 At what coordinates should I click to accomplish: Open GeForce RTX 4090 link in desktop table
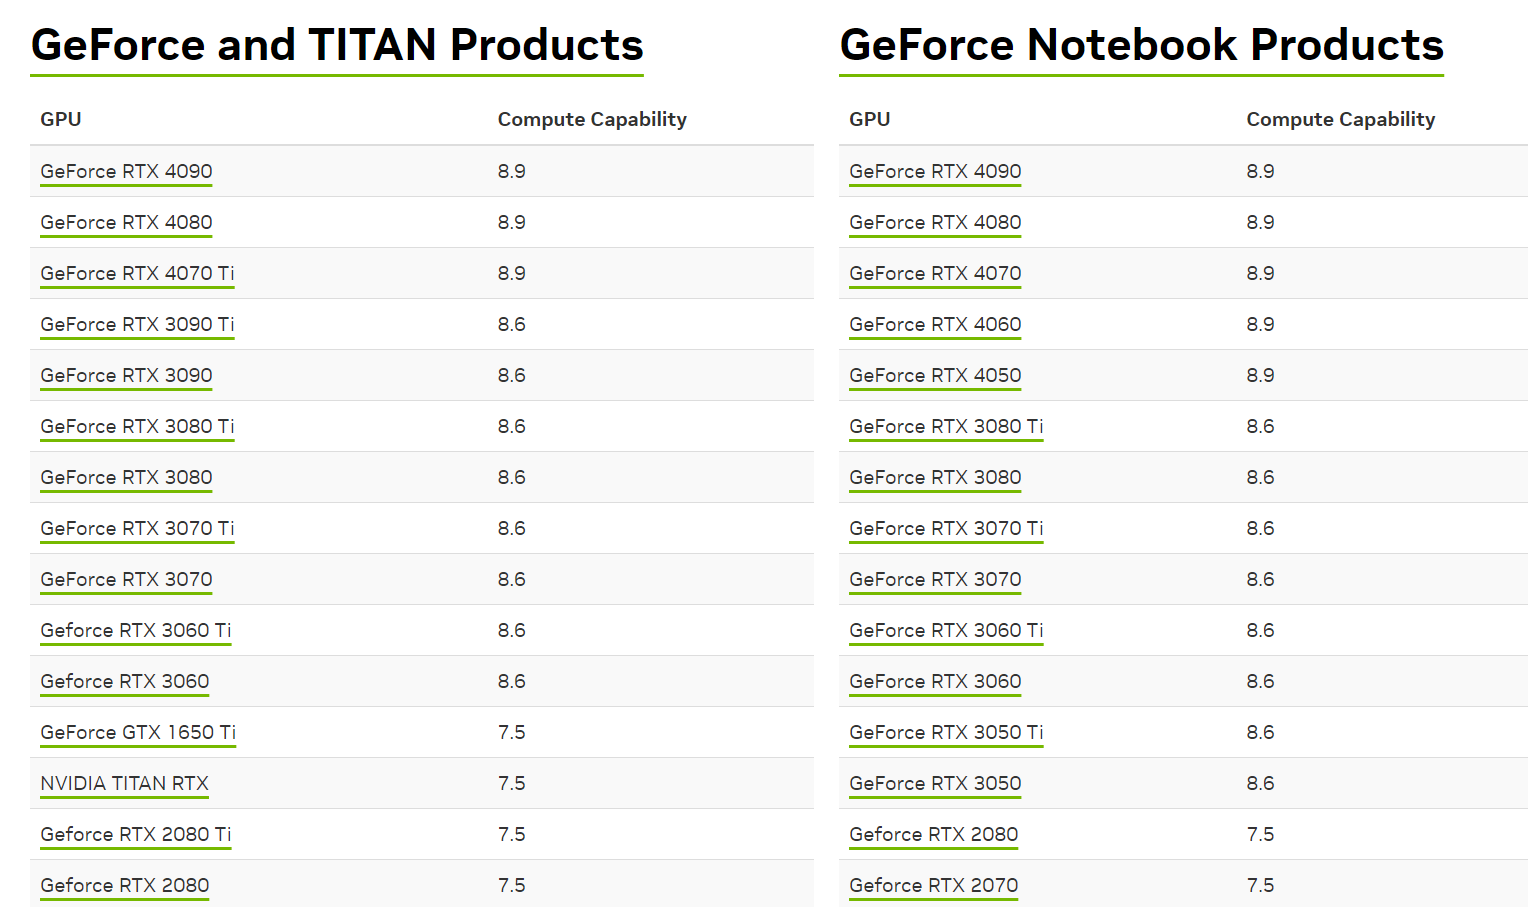pyautogui.click(x=126, y=171)
